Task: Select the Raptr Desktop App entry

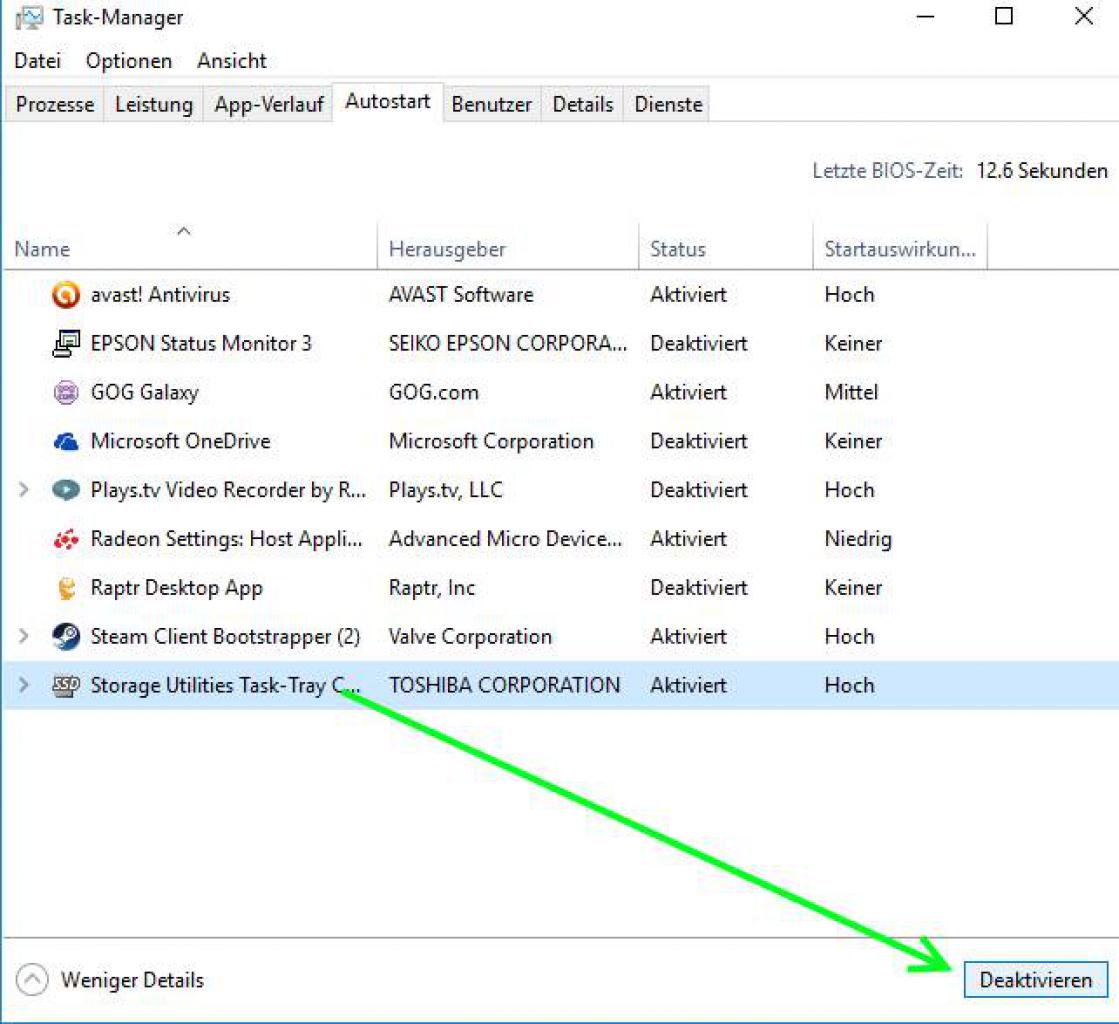Action: point(176,588)
